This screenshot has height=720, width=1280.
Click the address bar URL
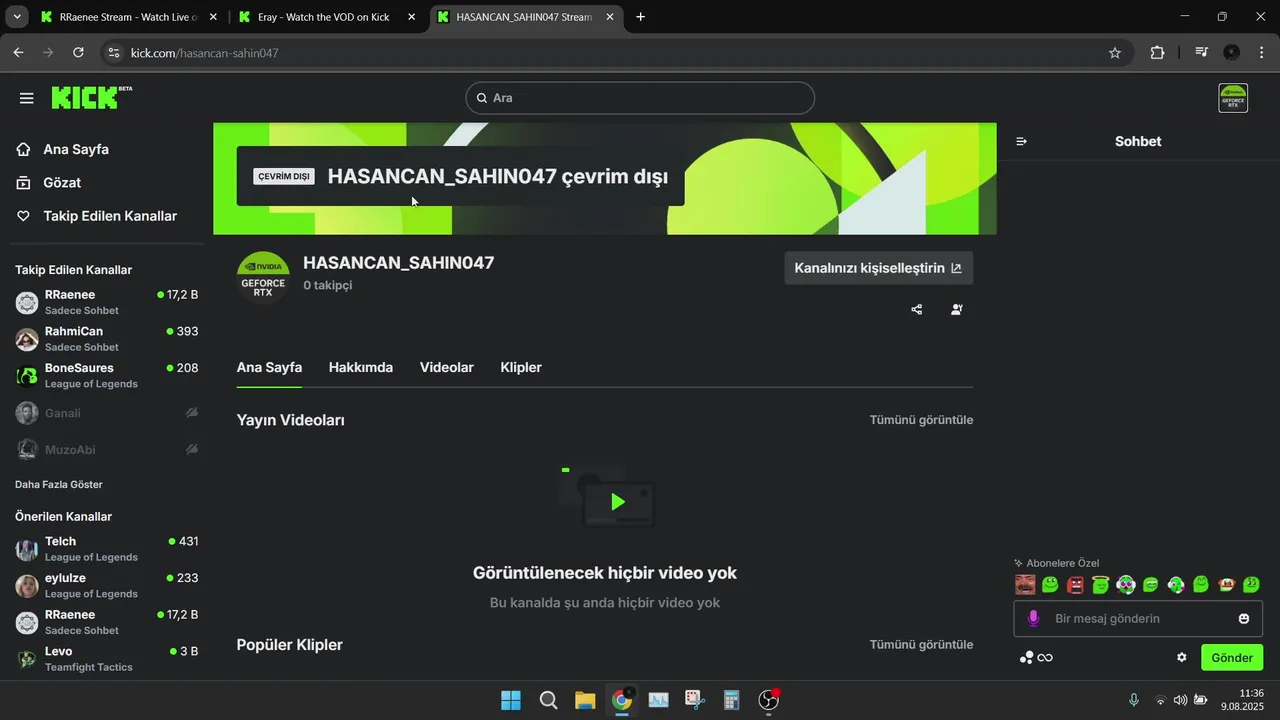(205, 53)
